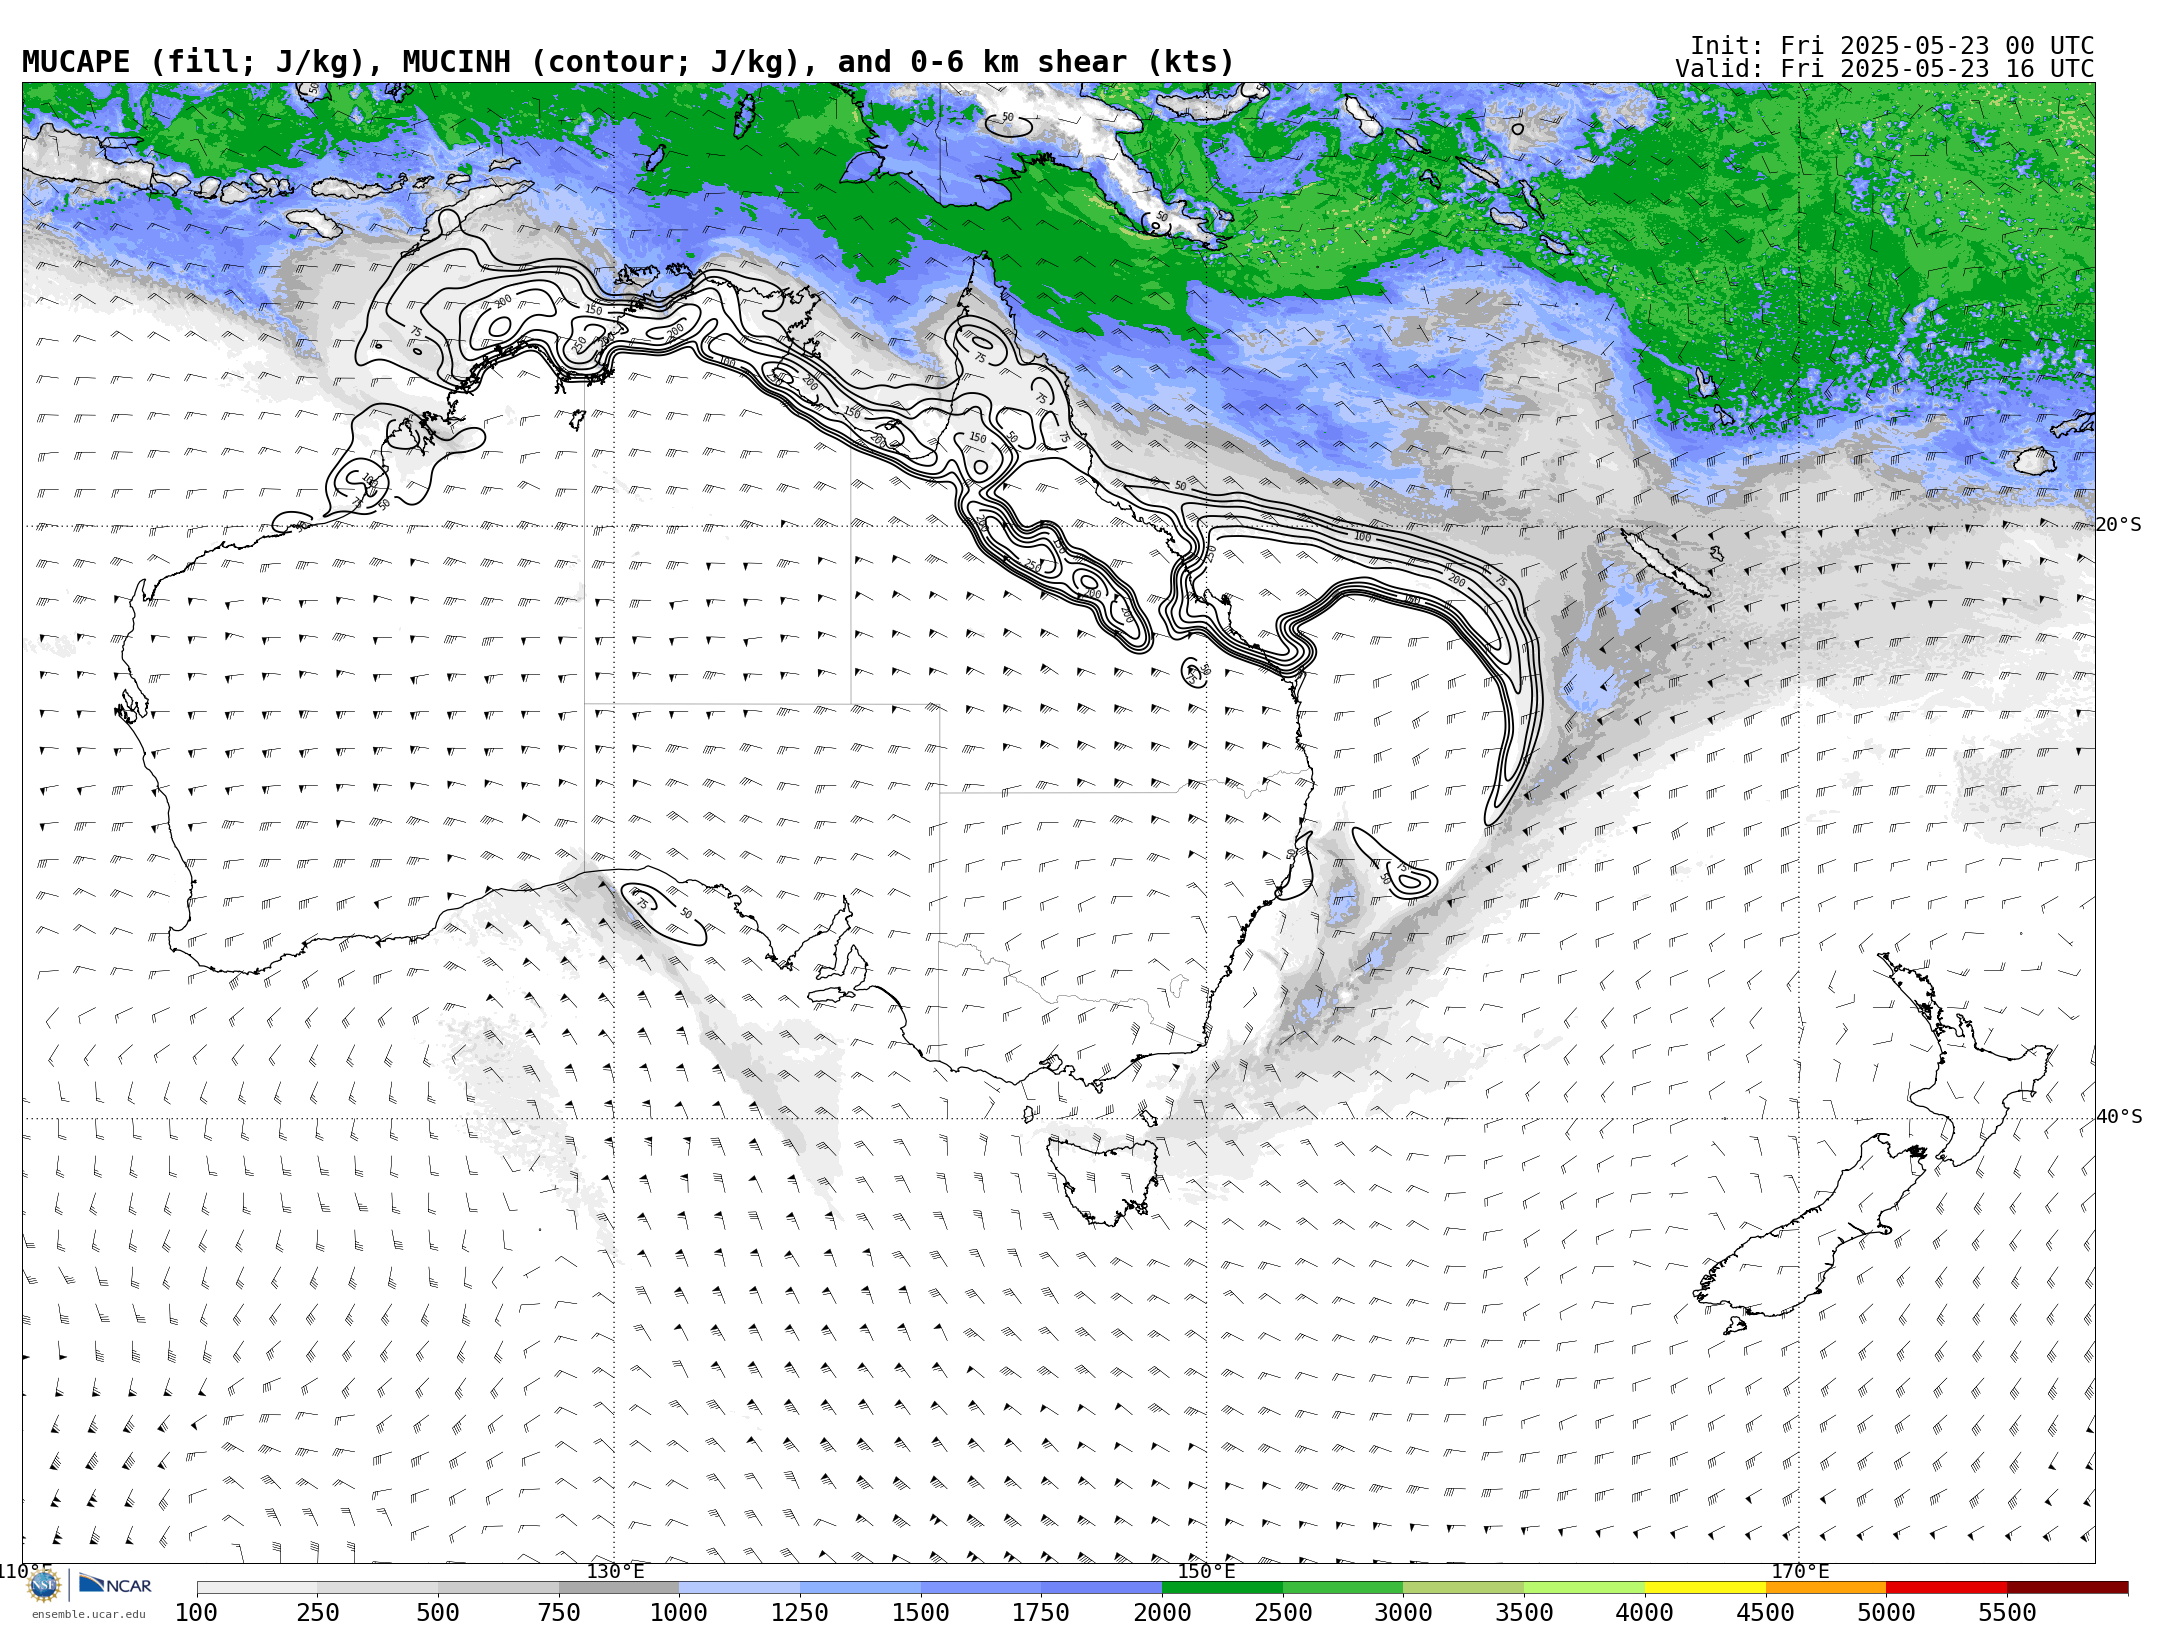Screen dimensions: 2160x1626
Task: Open the ensemble.ucar.edu link text
Action: tap(88, 1614)
